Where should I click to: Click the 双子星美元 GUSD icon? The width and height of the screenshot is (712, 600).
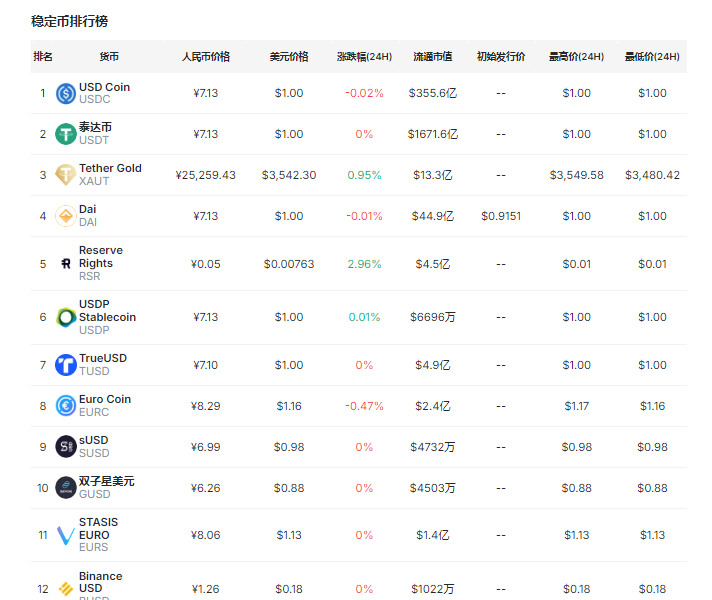pos(66,488)
